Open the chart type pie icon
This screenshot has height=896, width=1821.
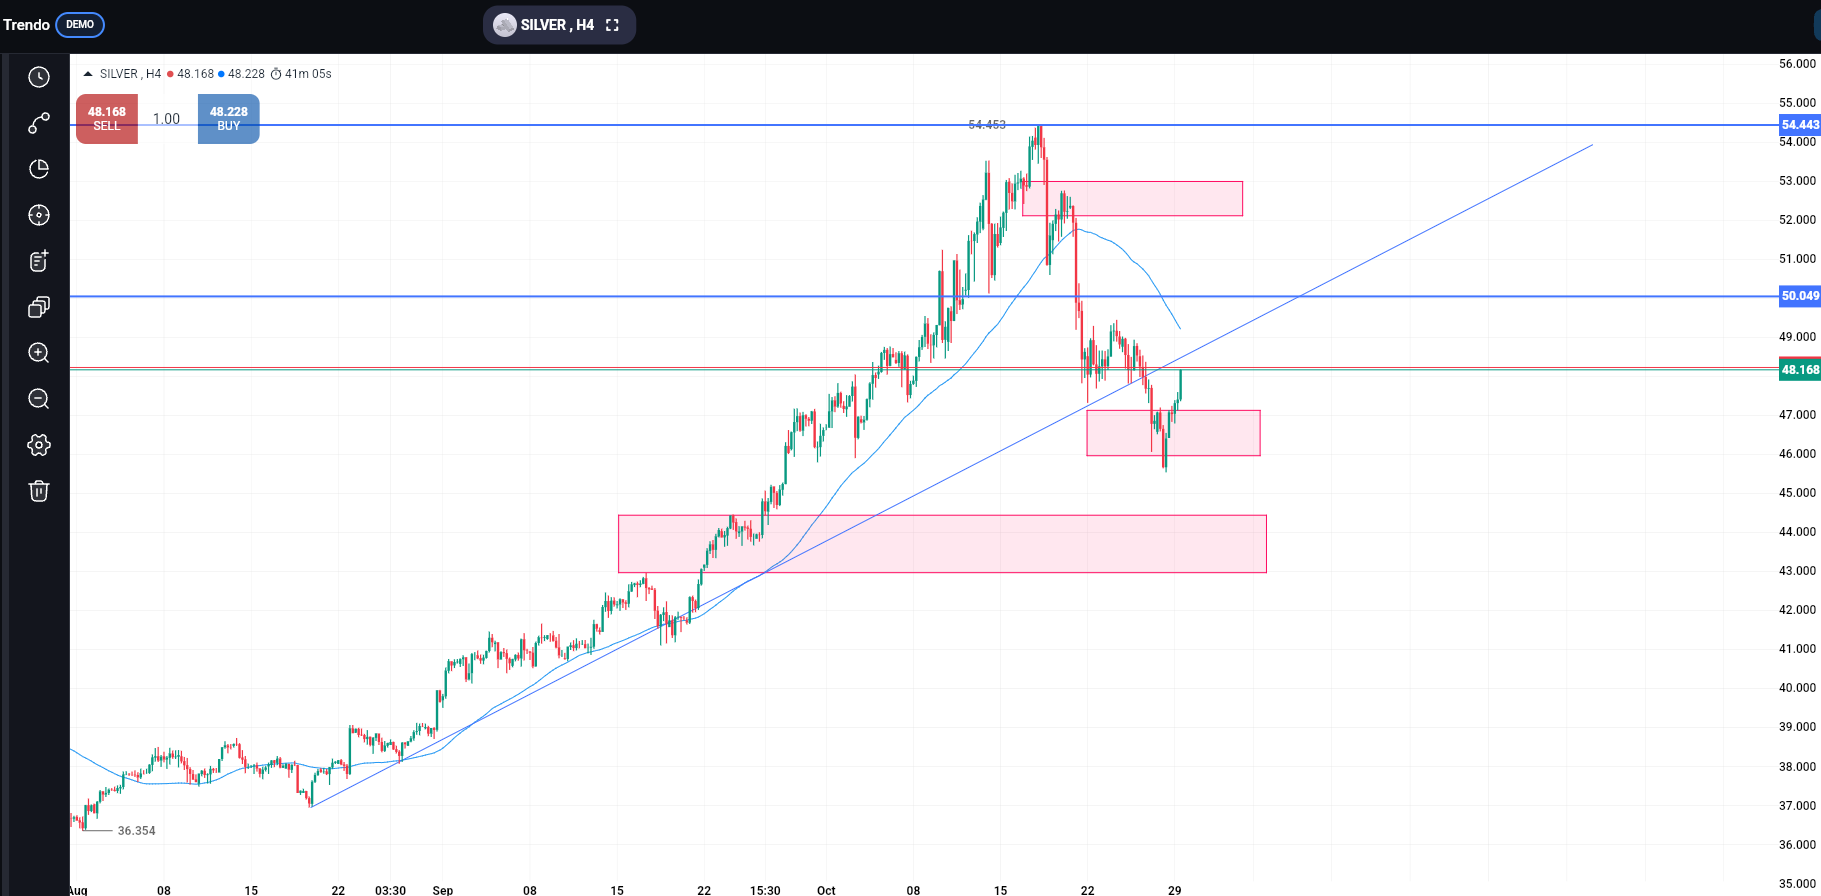pos(39,169)
